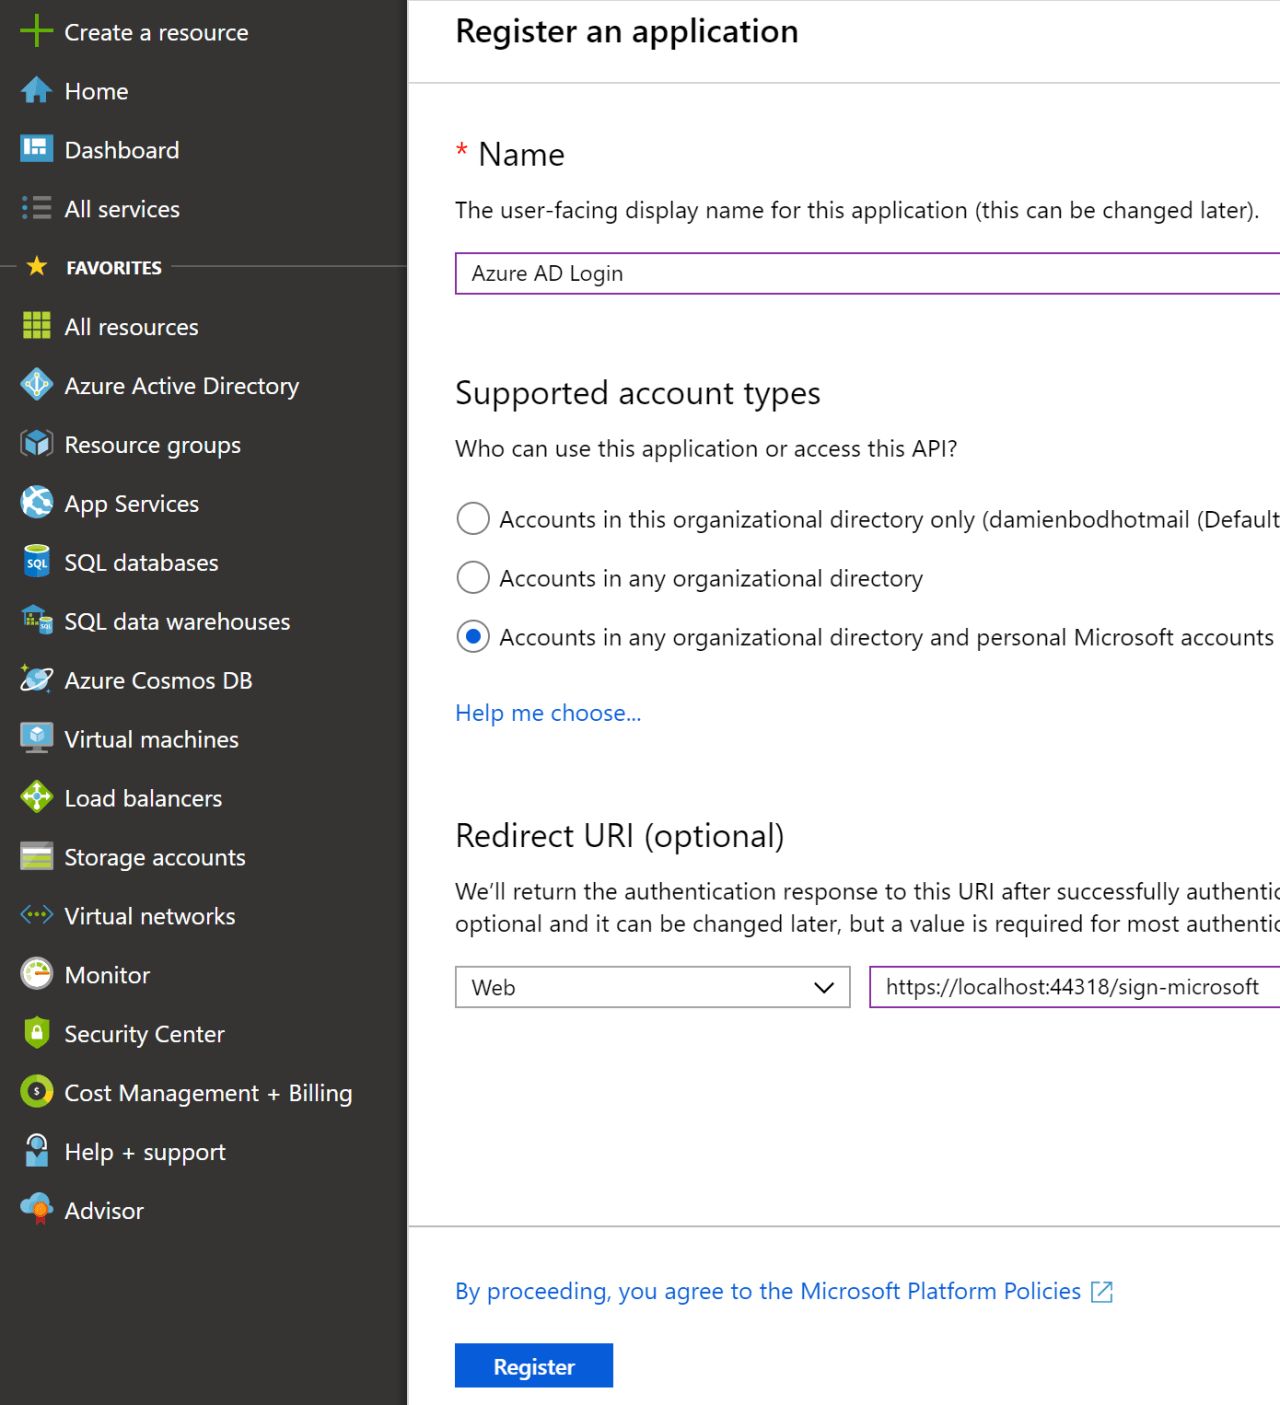Open the Help me choose link

[548, 713]
